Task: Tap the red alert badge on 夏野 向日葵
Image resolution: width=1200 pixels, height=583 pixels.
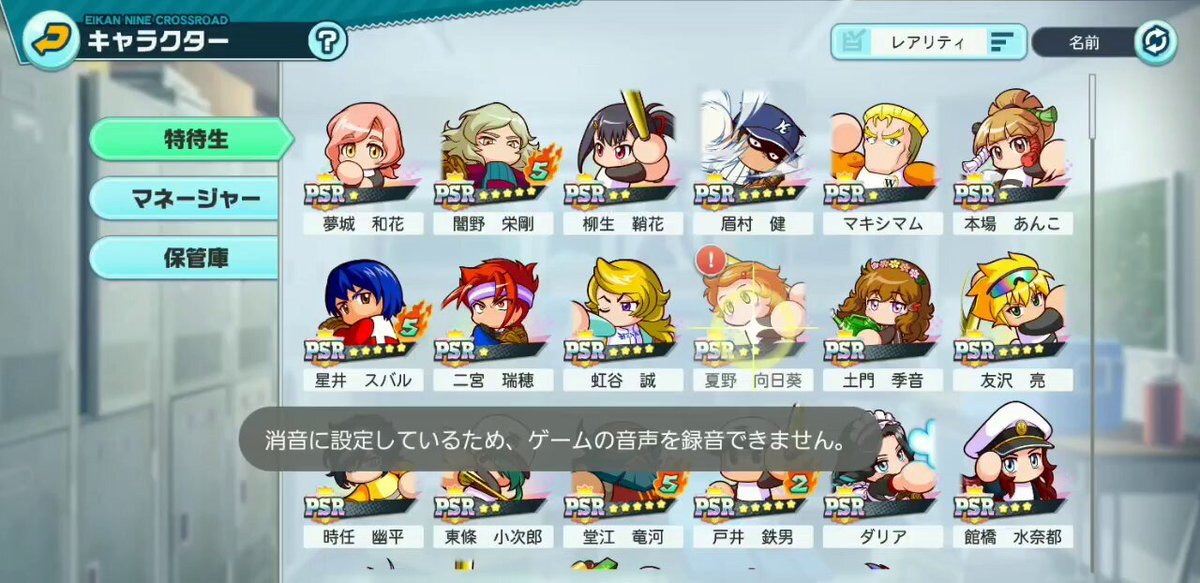Action: coord(711,262)
